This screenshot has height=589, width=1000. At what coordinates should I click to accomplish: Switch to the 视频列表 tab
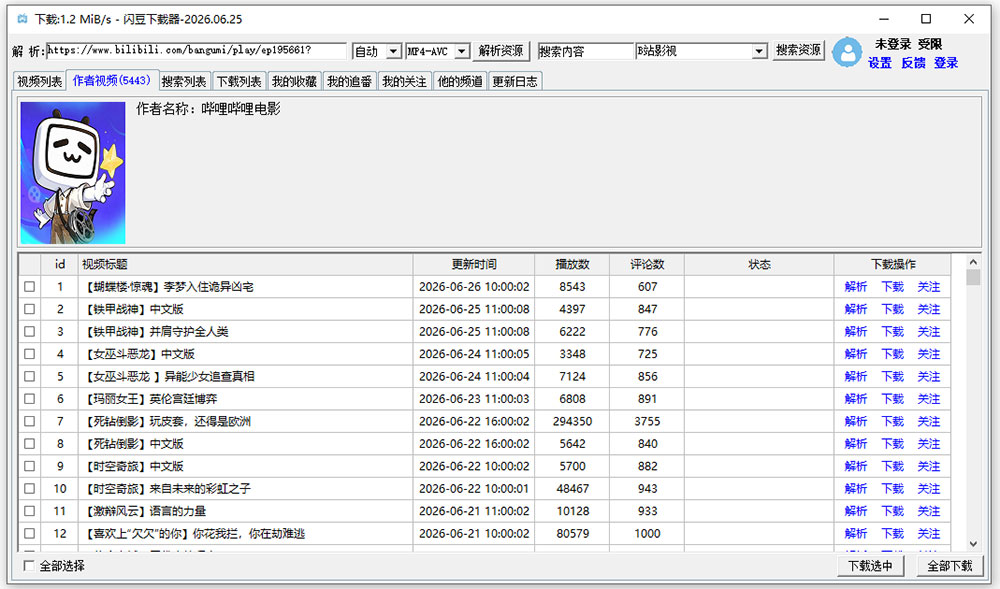pyautogui.click(x=40, y=82)
